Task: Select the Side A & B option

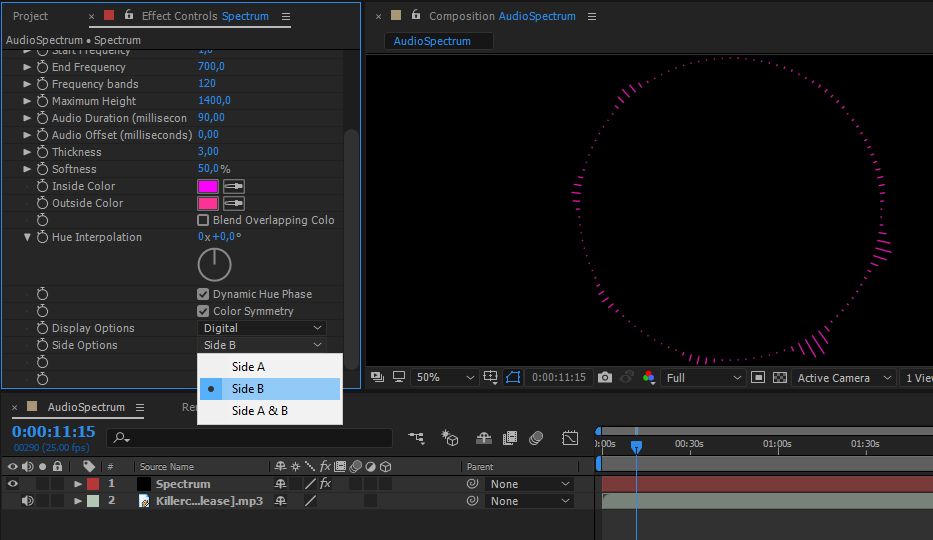Action: click(x=270, y=411)
